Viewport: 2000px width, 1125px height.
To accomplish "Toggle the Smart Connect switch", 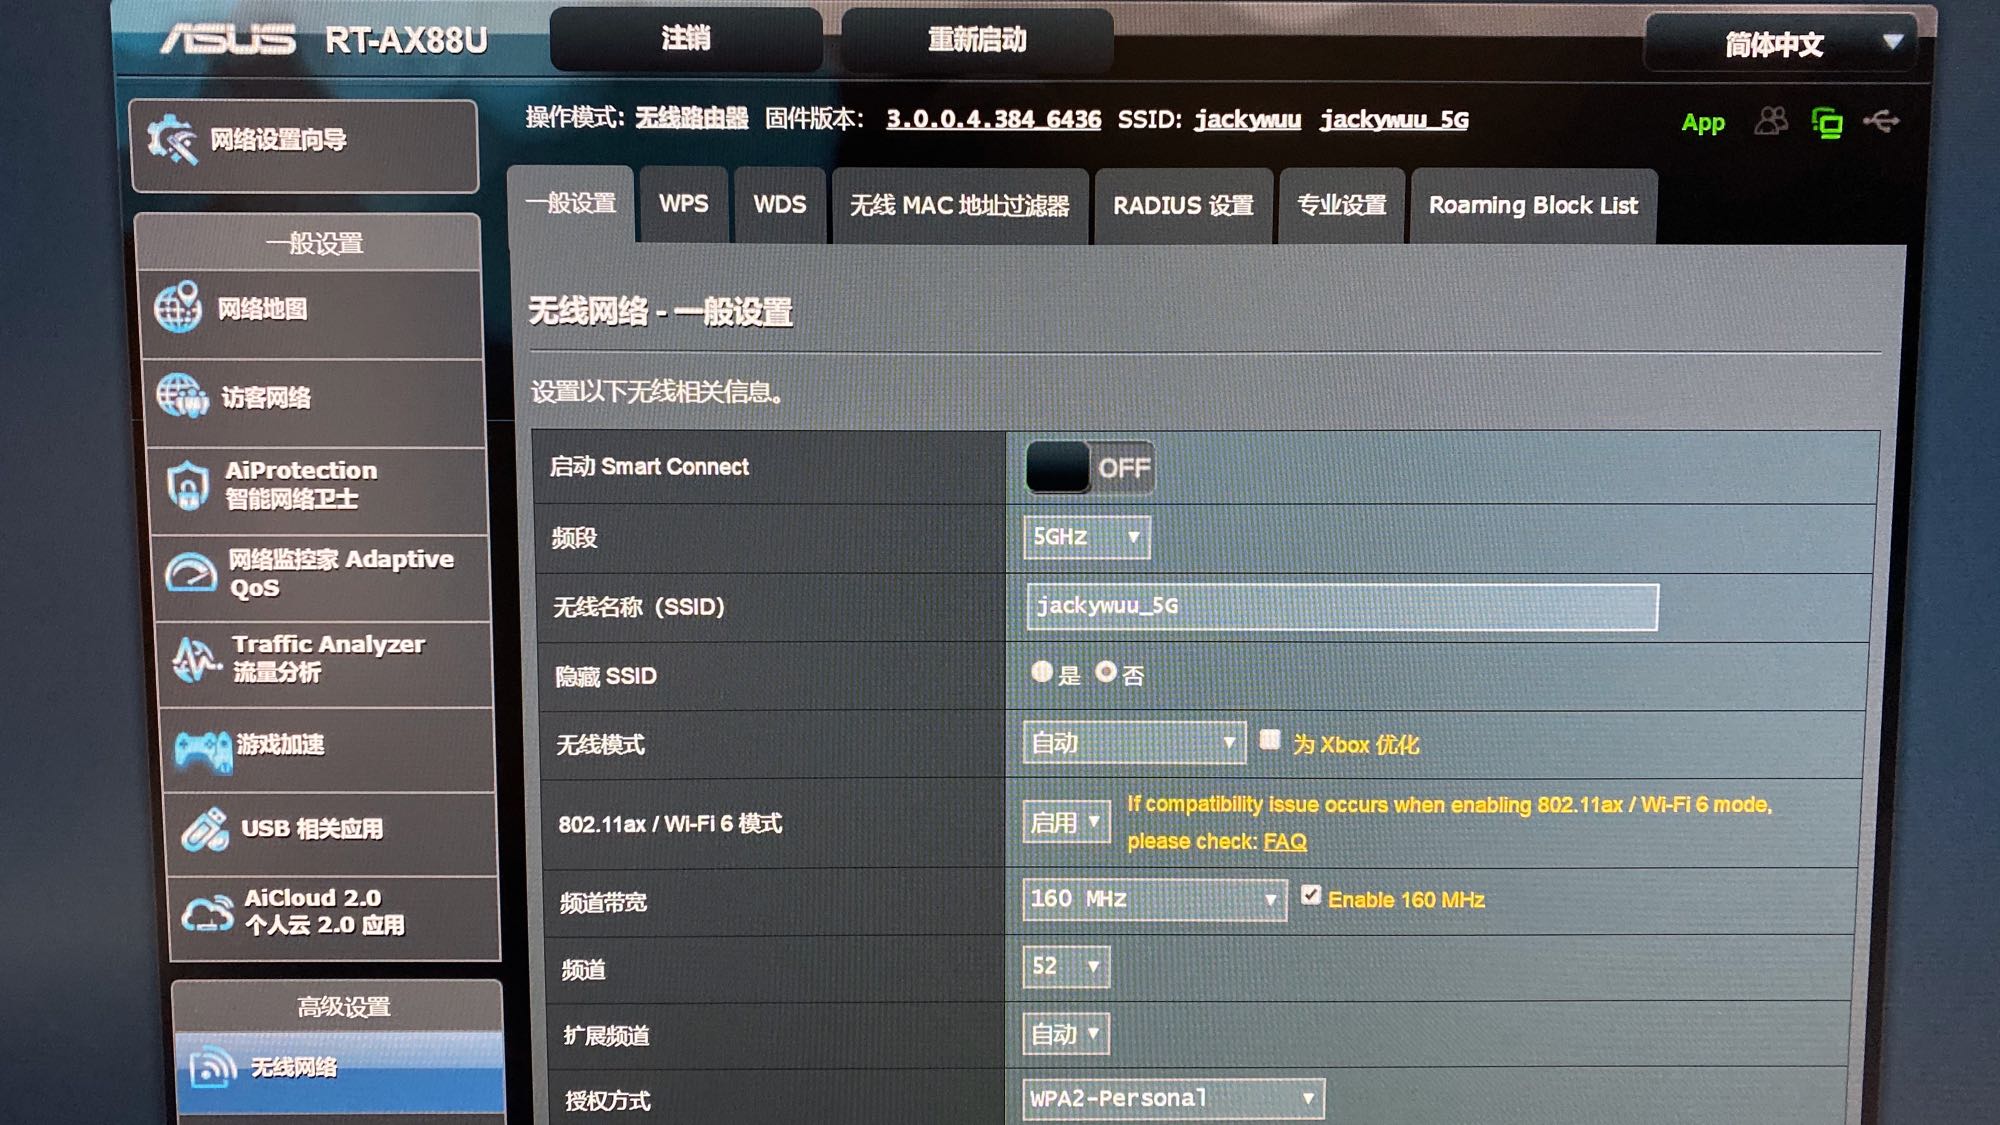I will click(1090, 467).
